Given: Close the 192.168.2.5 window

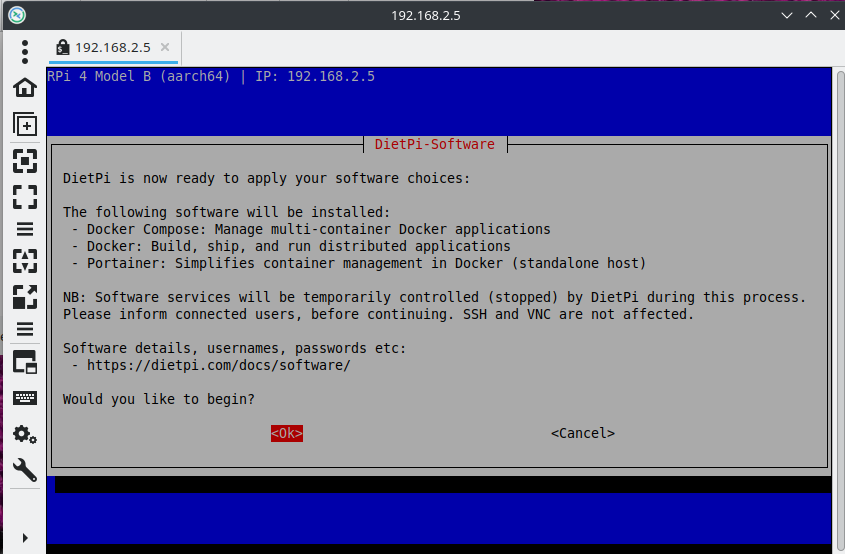Looking at the screenshot, I should 835,15.
